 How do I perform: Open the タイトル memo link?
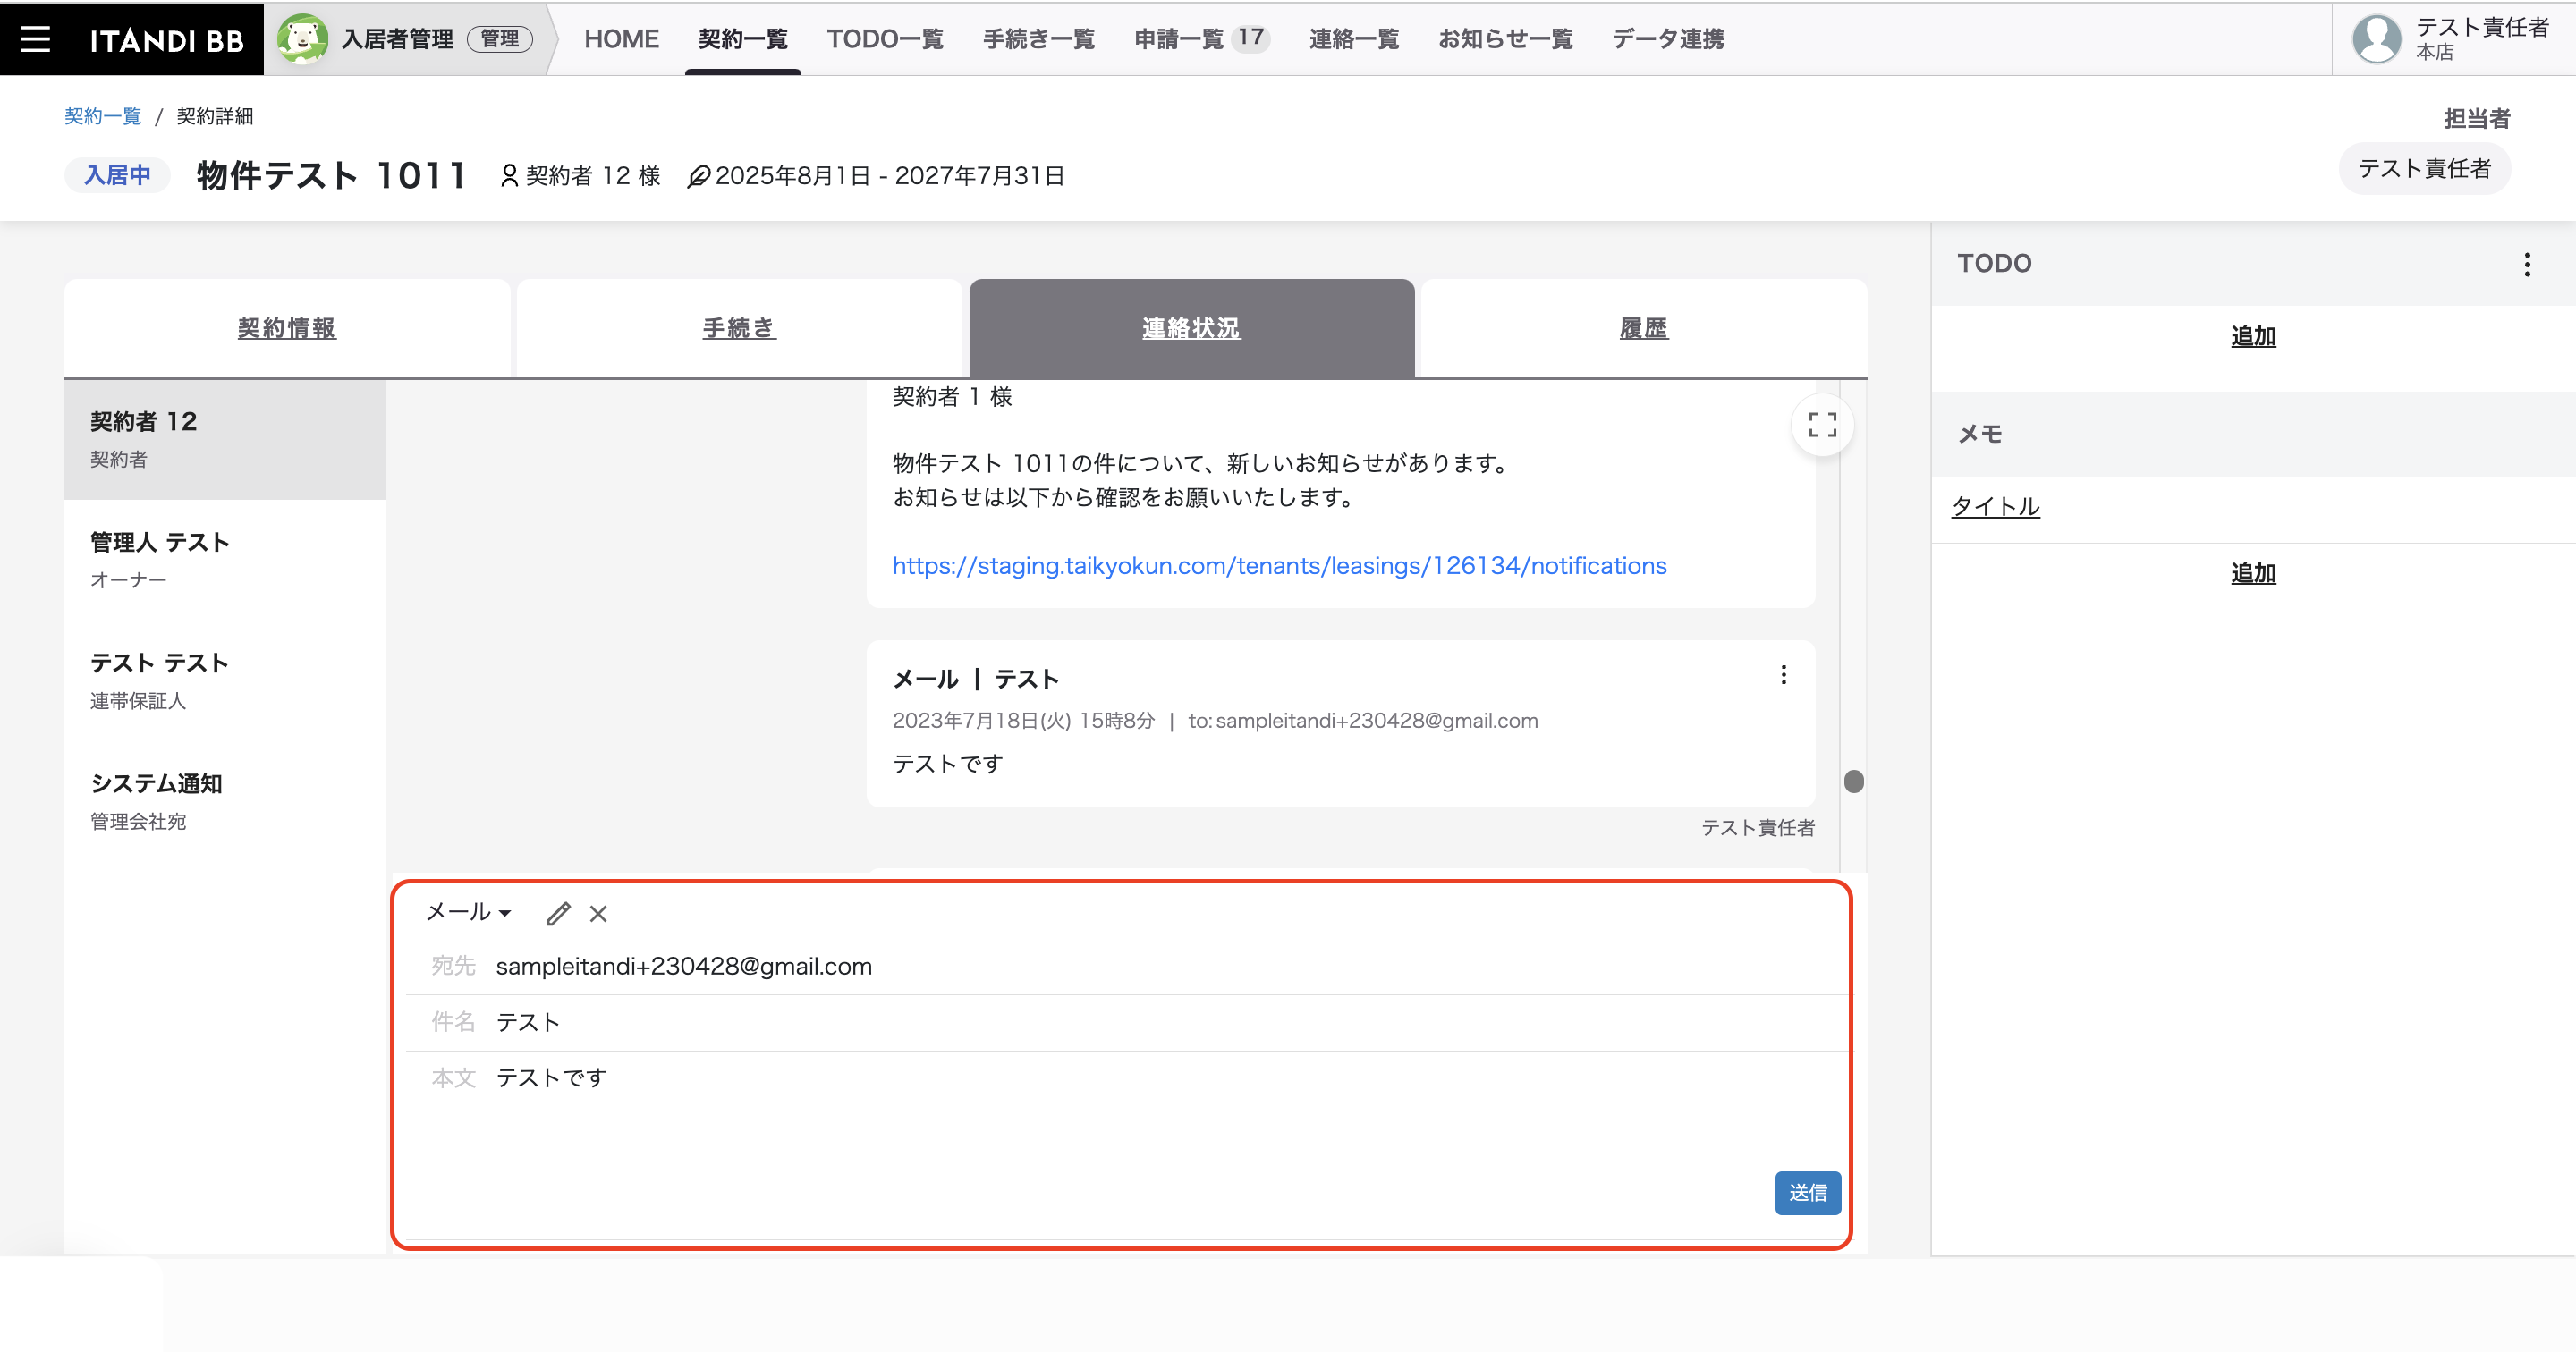point(1995,506)
